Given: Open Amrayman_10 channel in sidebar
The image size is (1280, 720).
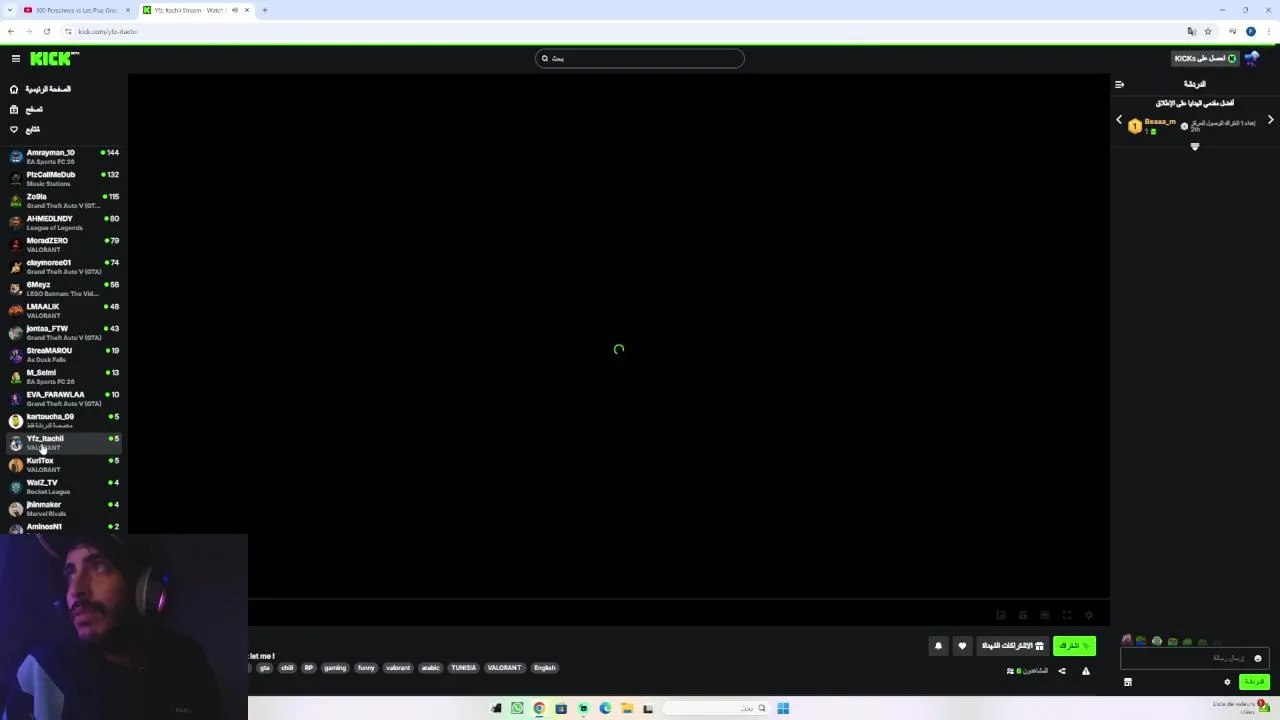Looking at the screenshot, I should [x=64, y=157].
